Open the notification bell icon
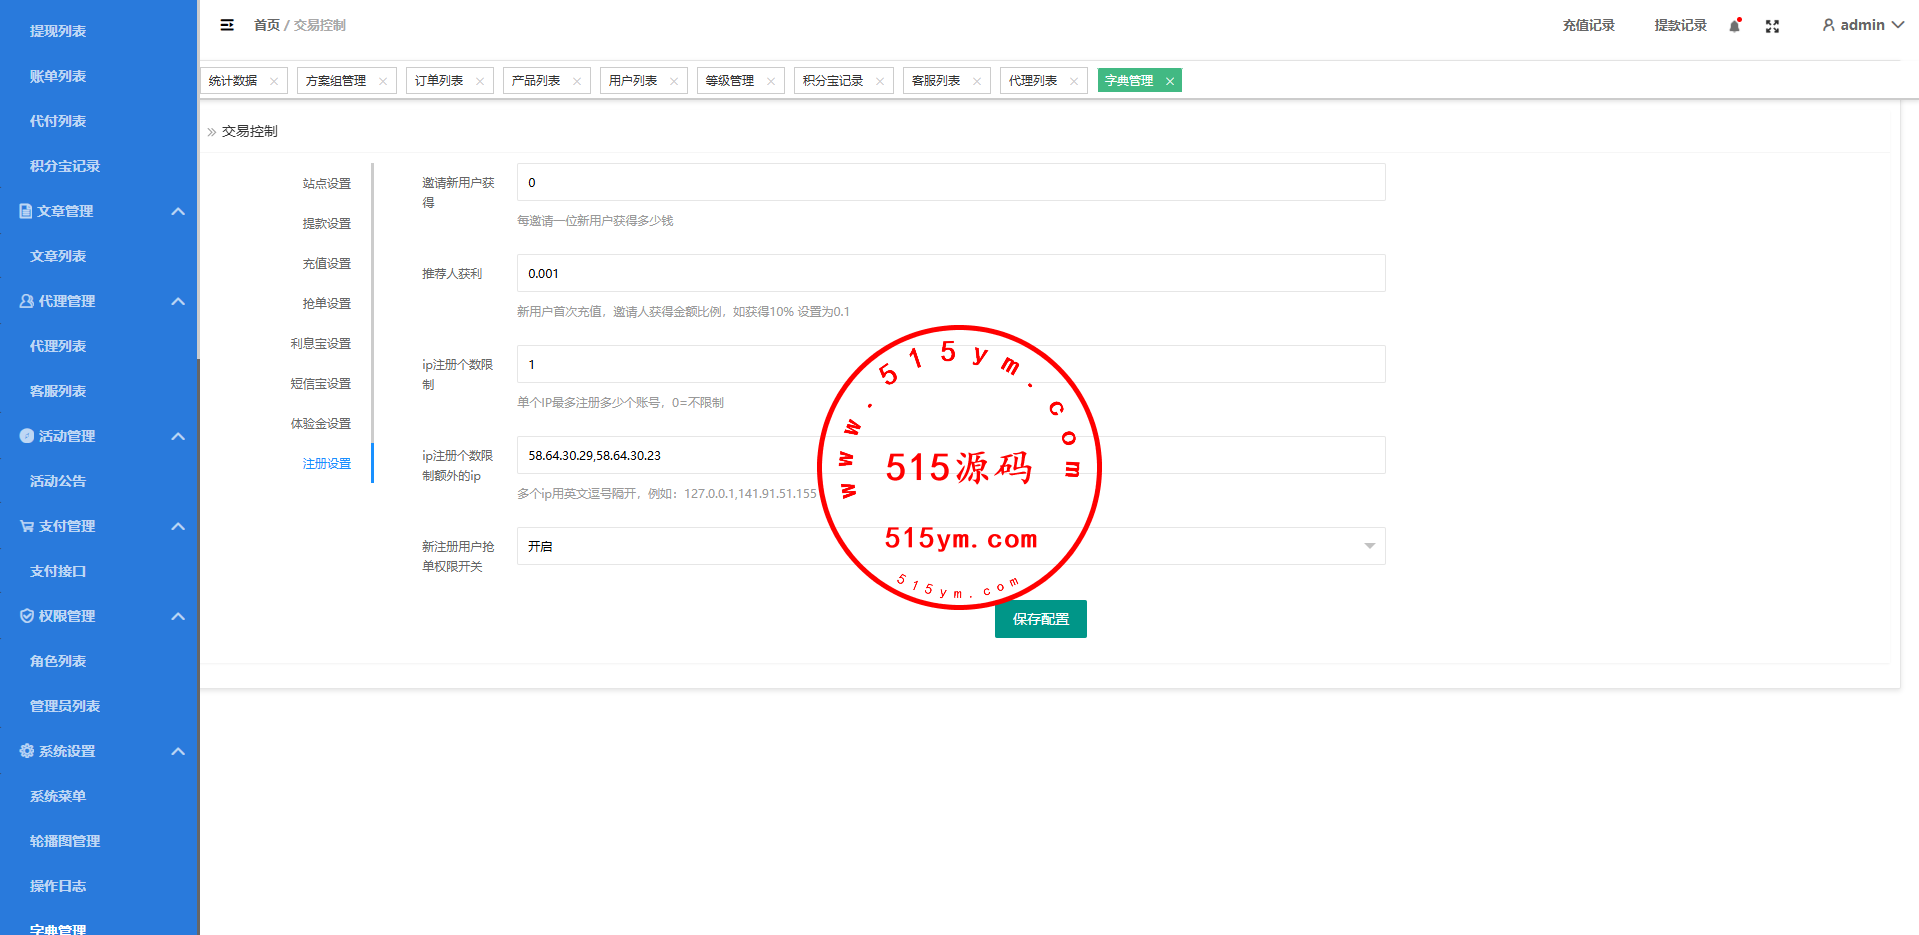Image resolution: width=1919 pixels, height=935 pixels. (1735, 26)
